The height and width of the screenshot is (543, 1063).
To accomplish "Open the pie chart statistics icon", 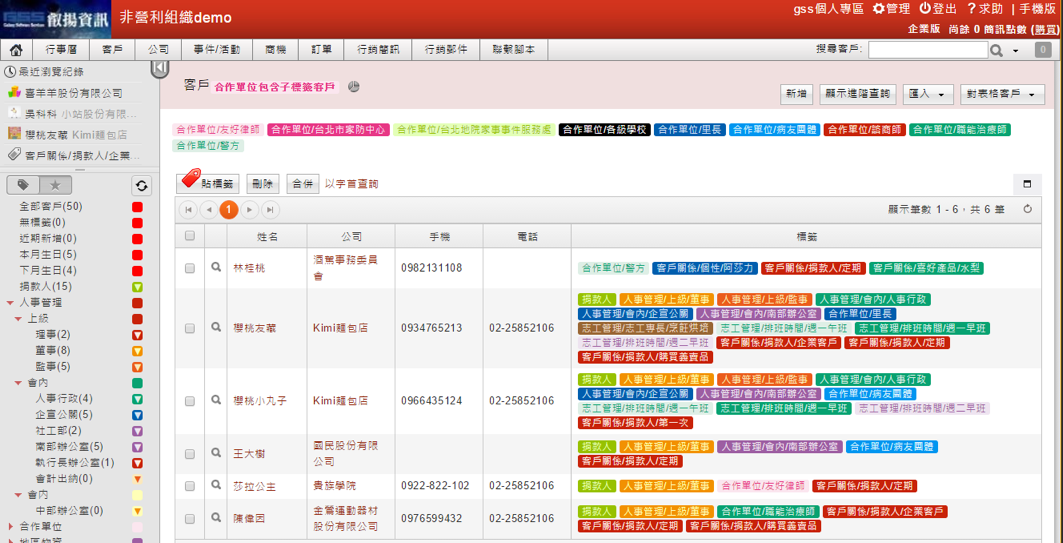I will click(x=353, y=87).
